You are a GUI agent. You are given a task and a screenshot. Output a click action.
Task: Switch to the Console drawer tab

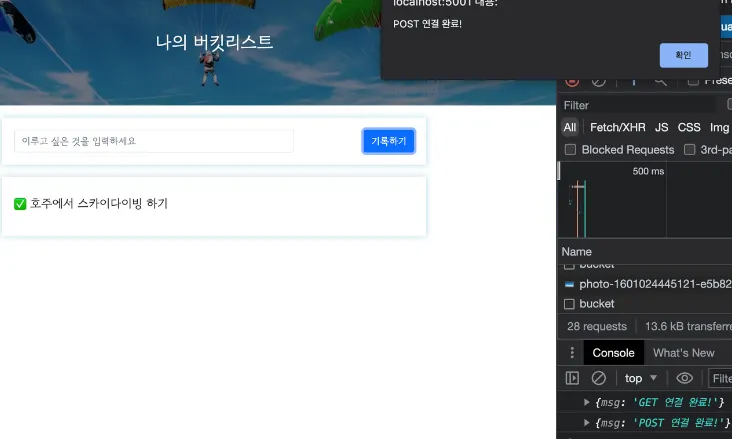(x=613, y=353)
